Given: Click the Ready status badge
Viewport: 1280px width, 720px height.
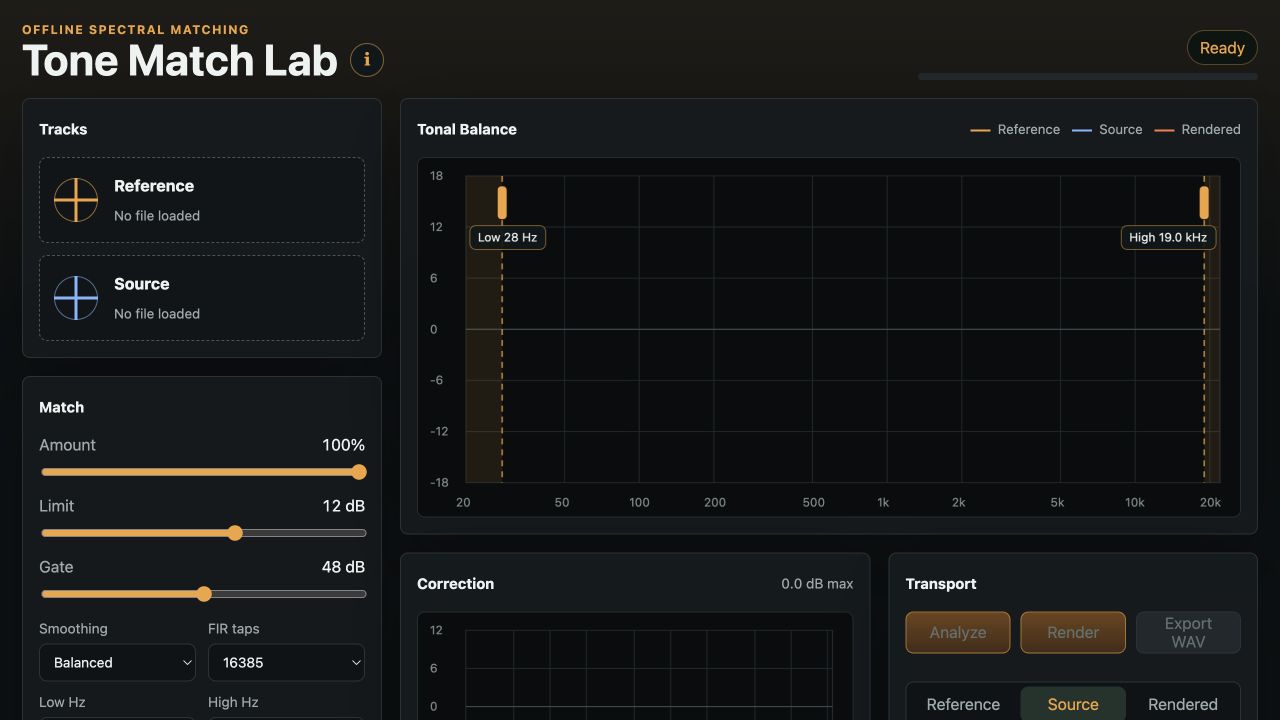Looking at the screenshot, I should click(x=1222, y=48).
